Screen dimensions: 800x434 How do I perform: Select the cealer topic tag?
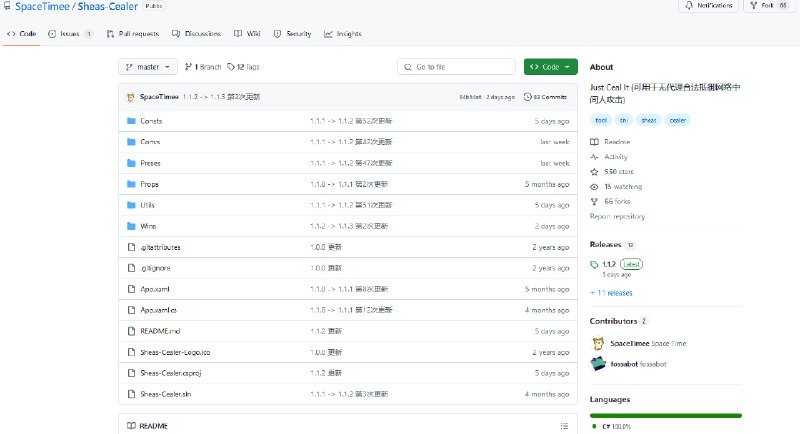click(678, 120)
